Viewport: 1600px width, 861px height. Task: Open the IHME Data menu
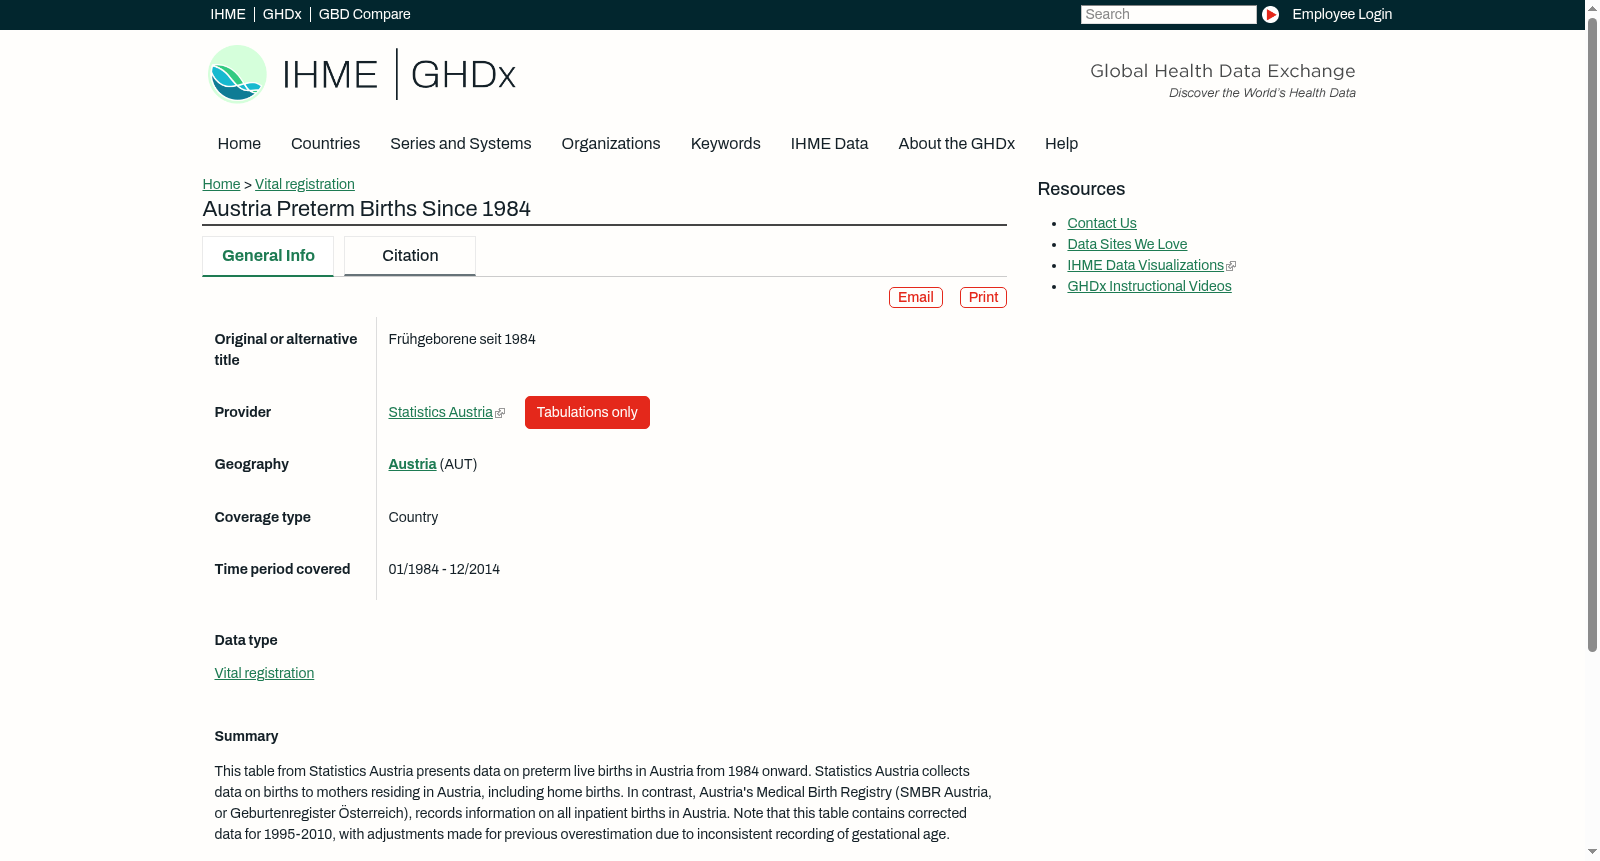click(829, 144)
